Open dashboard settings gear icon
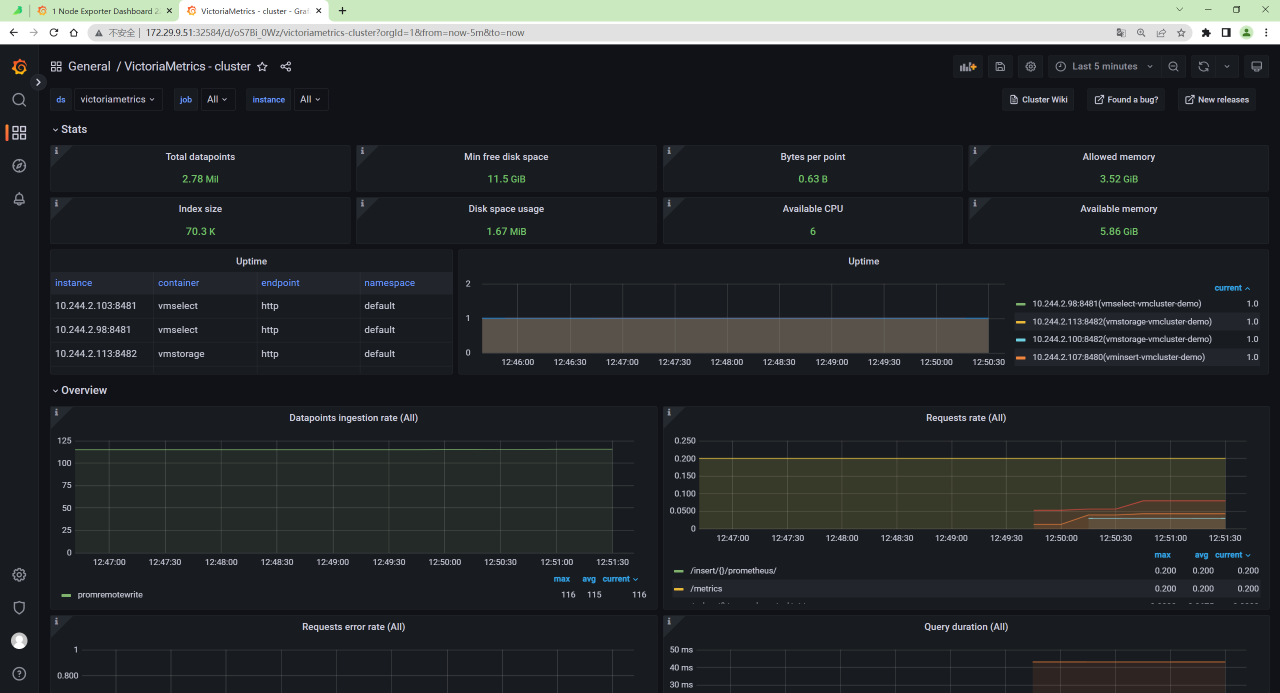The image size is (1280, 693). coord(1031,67)
